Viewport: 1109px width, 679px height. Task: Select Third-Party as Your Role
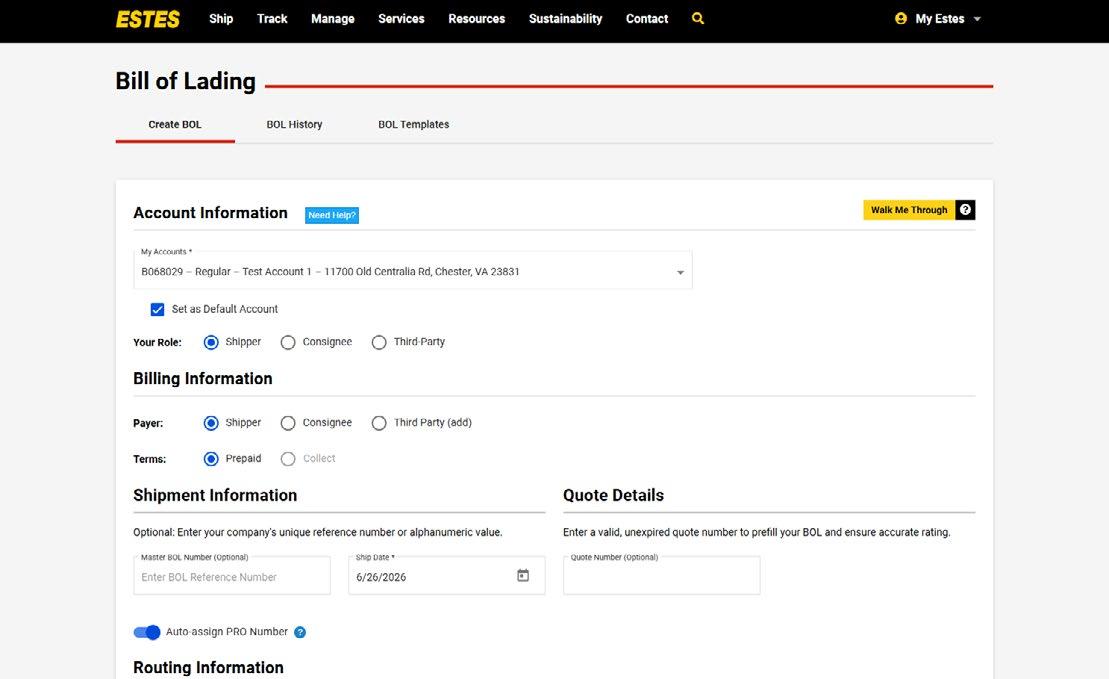[x=379, y=342]
